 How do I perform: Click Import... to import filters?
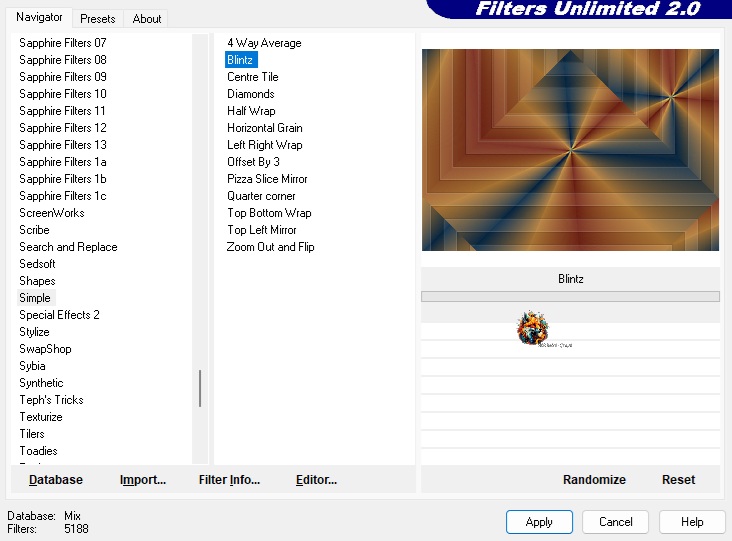[x=143, y=479]
